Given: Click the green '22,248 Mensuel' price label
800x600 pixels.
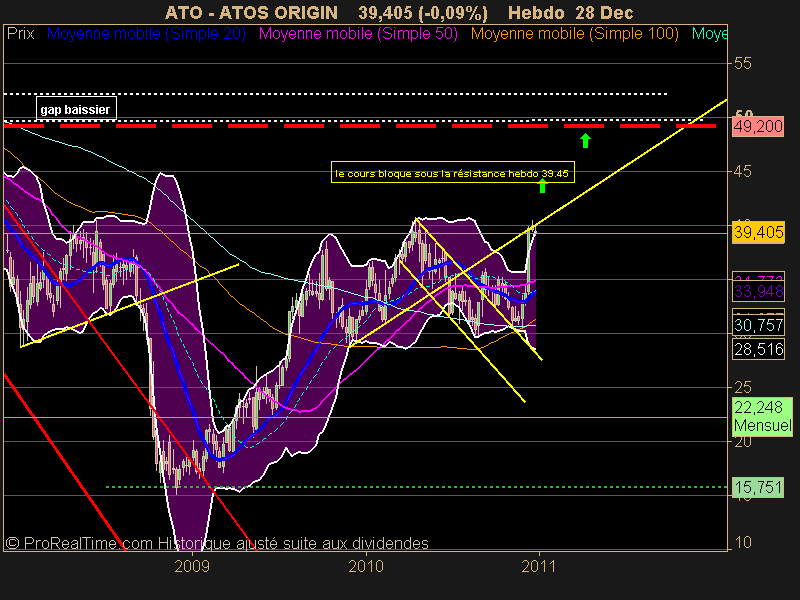Looking at the screenshot, I should click(762, 416).
